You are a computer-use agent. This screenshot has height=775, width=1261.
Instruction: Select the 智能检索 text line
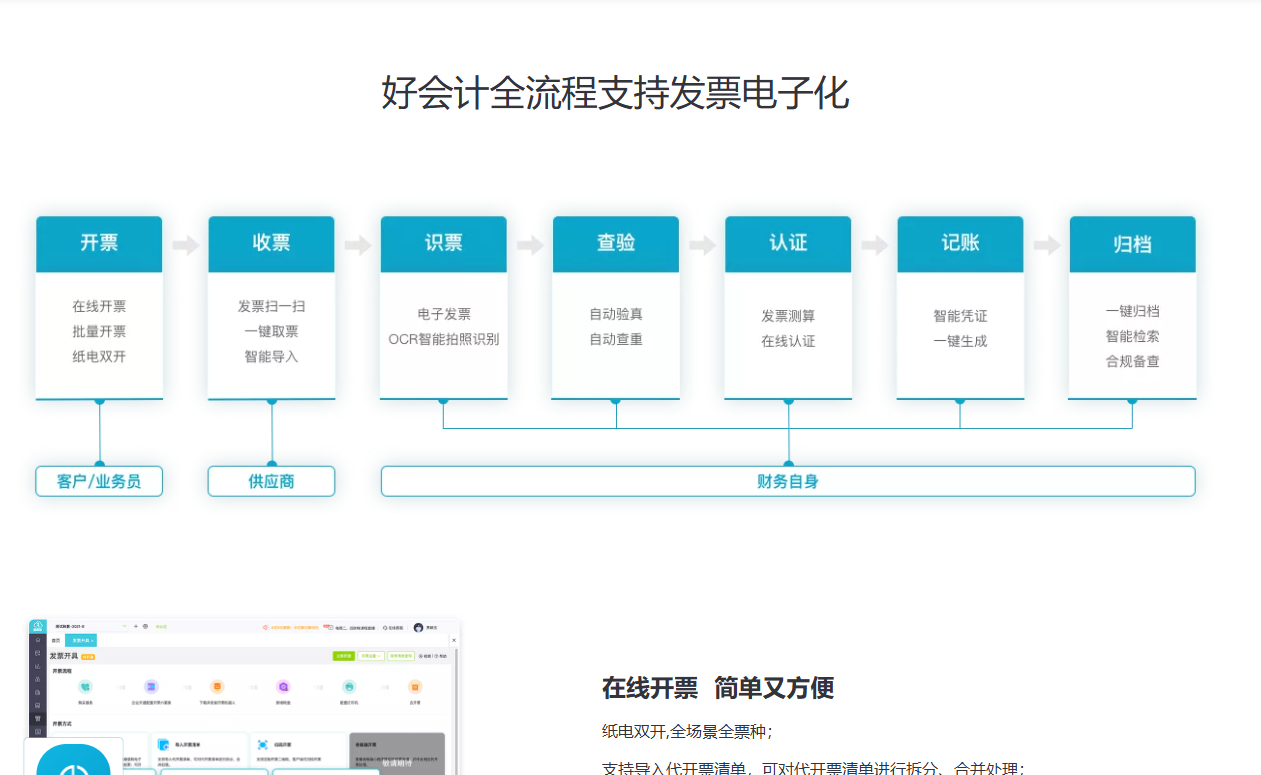point(1133,336)
